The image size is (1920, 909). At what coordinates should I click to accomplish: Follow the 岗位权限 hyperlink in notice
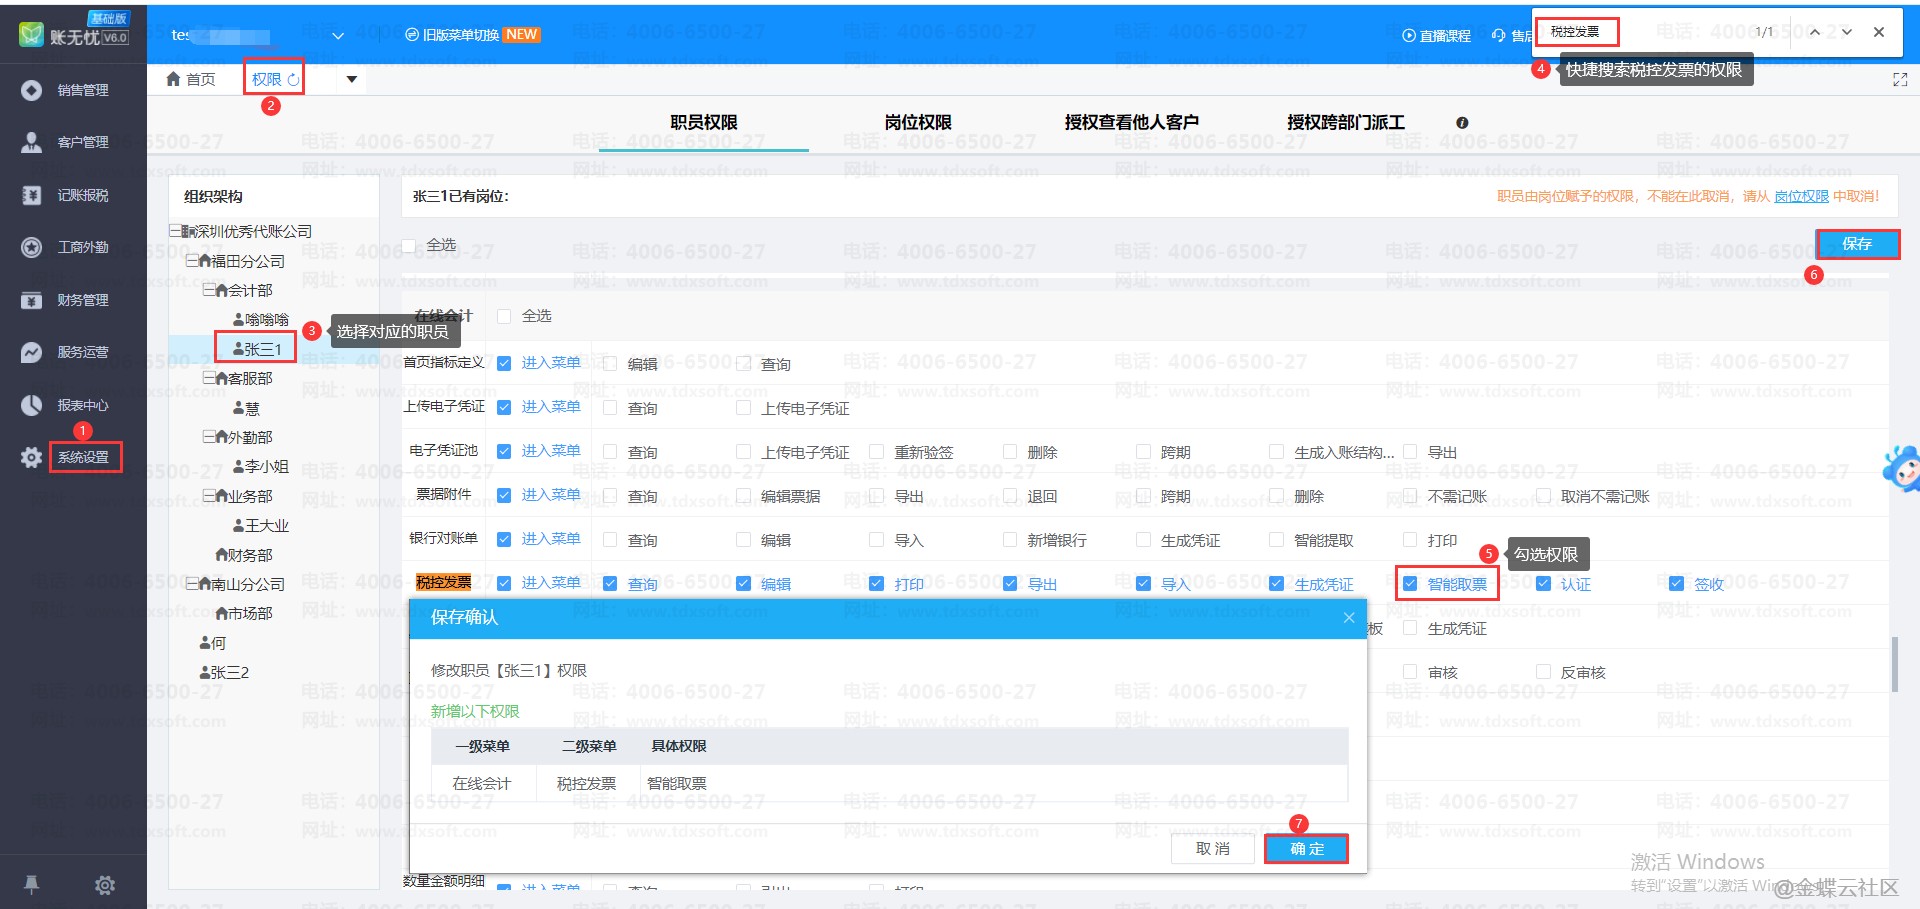1801,196
